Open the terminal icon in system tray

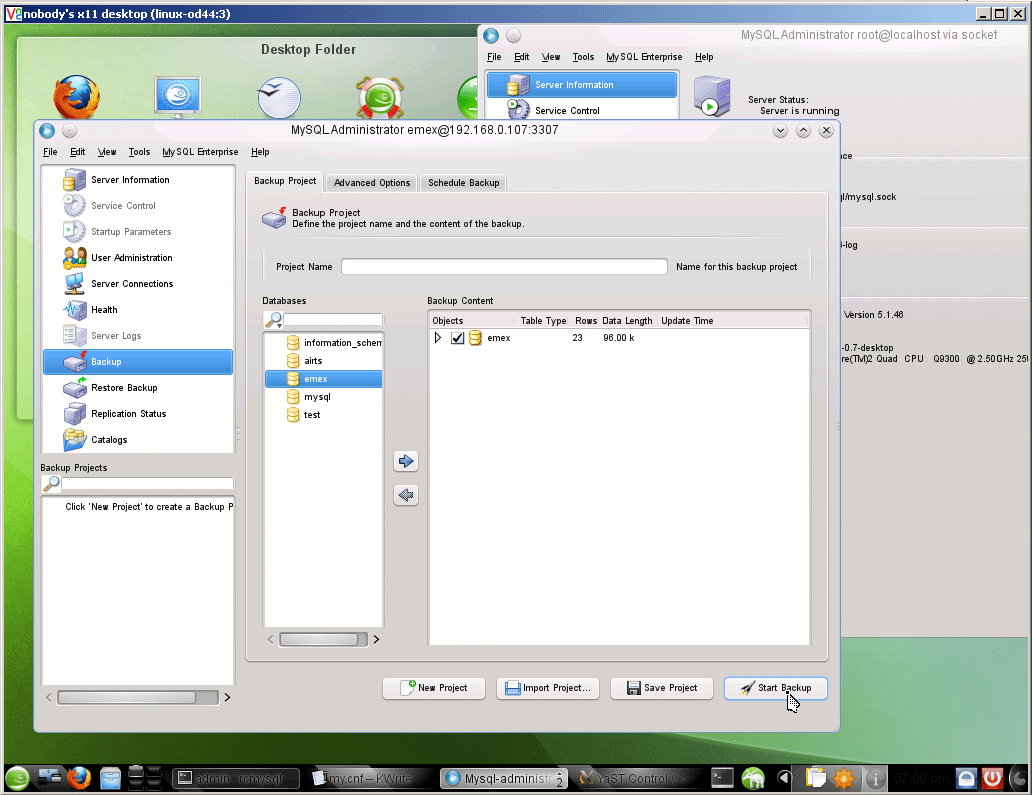722,778
